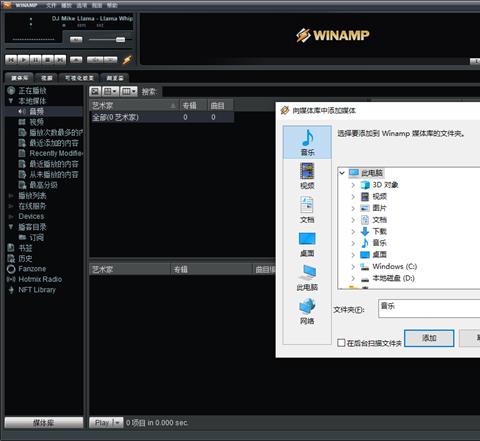Switch to the 媒体库 tab
The width and height of the screenshot is (480, 441).
point(19,78)
